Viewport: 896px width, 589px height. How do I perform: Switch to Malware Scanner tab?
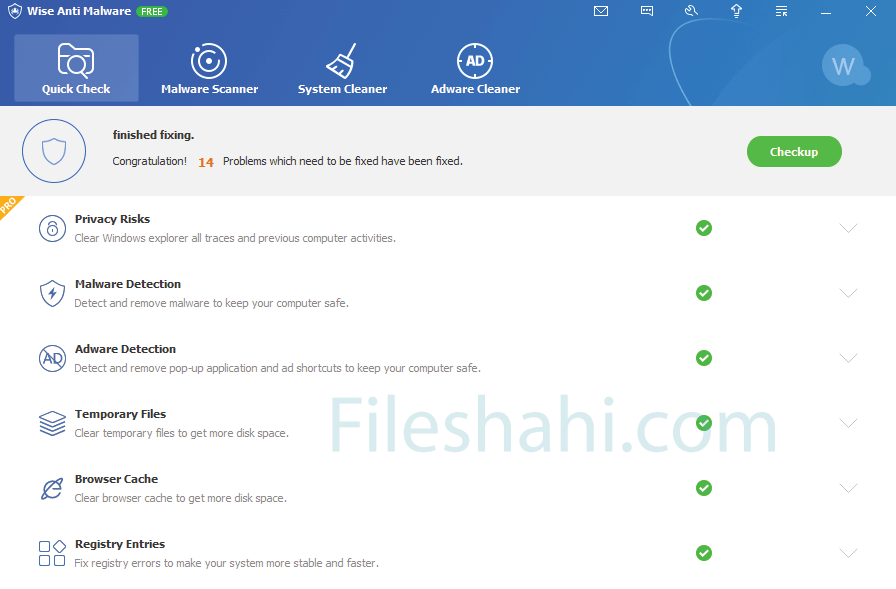(x=209, y=68)
